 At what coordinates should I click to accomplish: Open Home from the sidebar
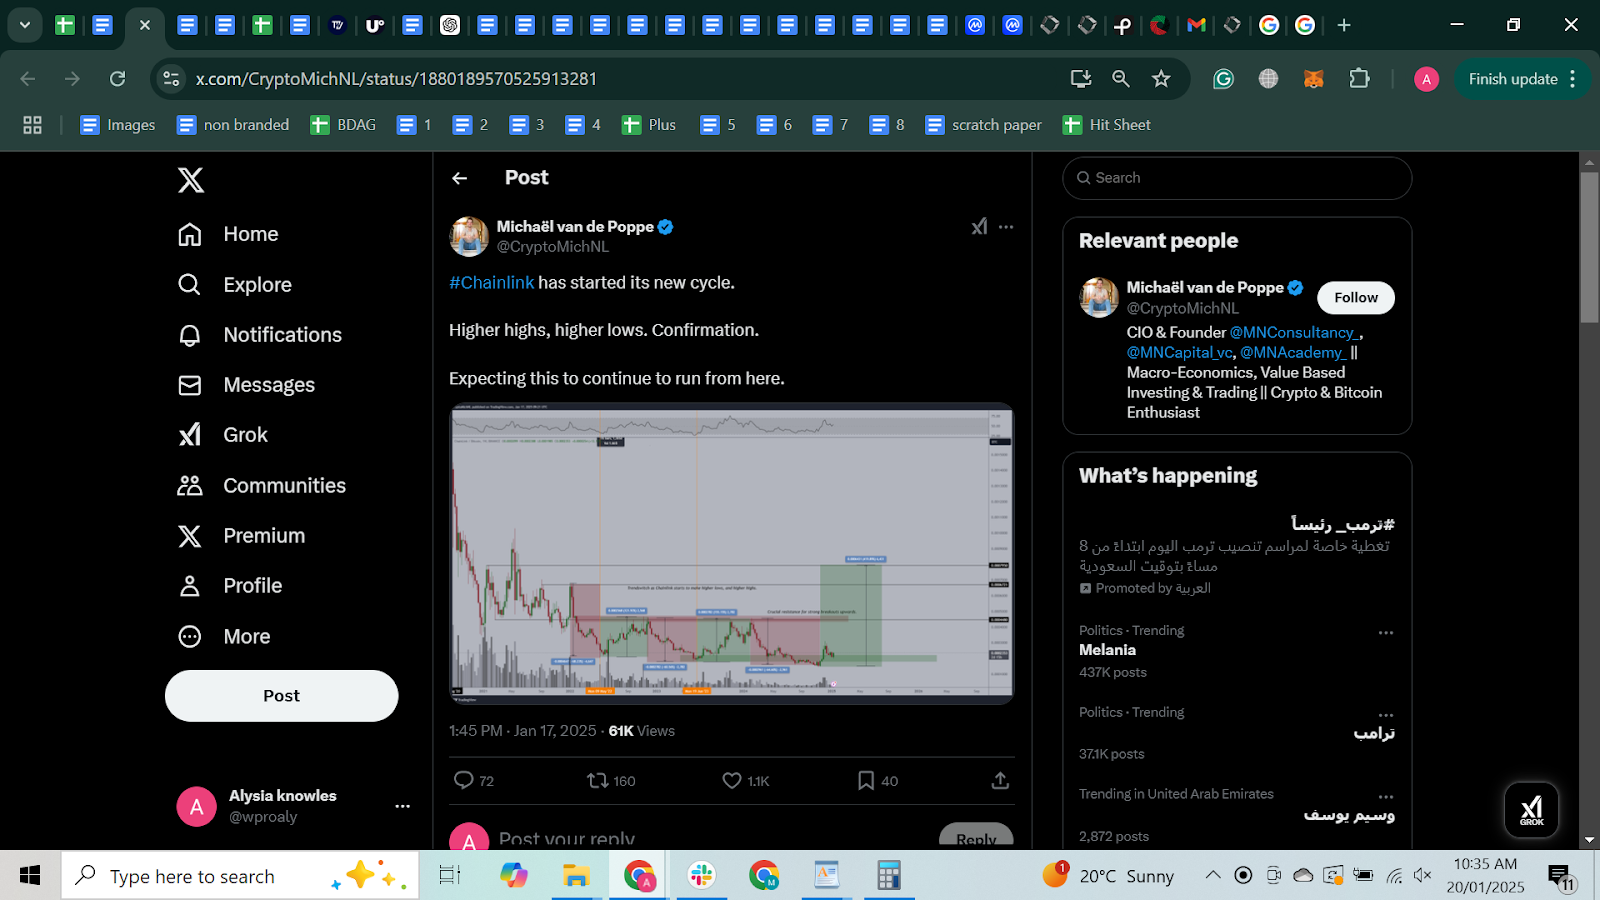click(x=228, y=234)
